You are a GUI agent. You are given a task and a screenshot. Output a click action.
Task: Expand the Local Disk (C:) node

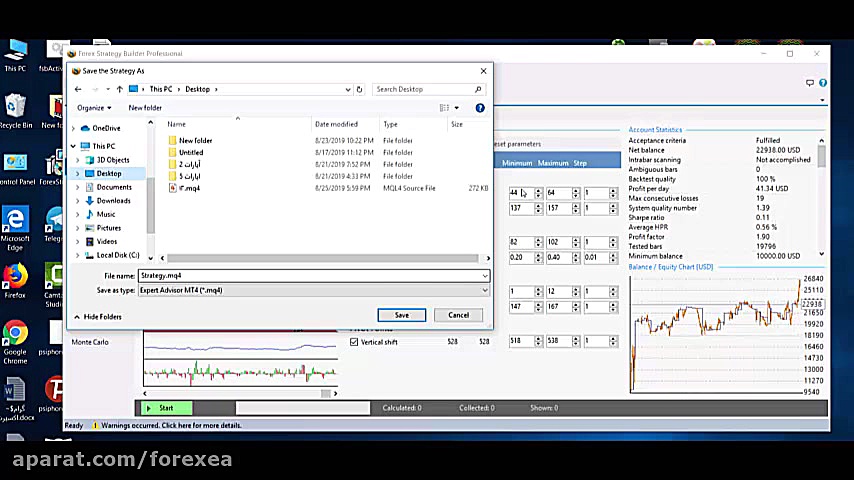point(77,255)
